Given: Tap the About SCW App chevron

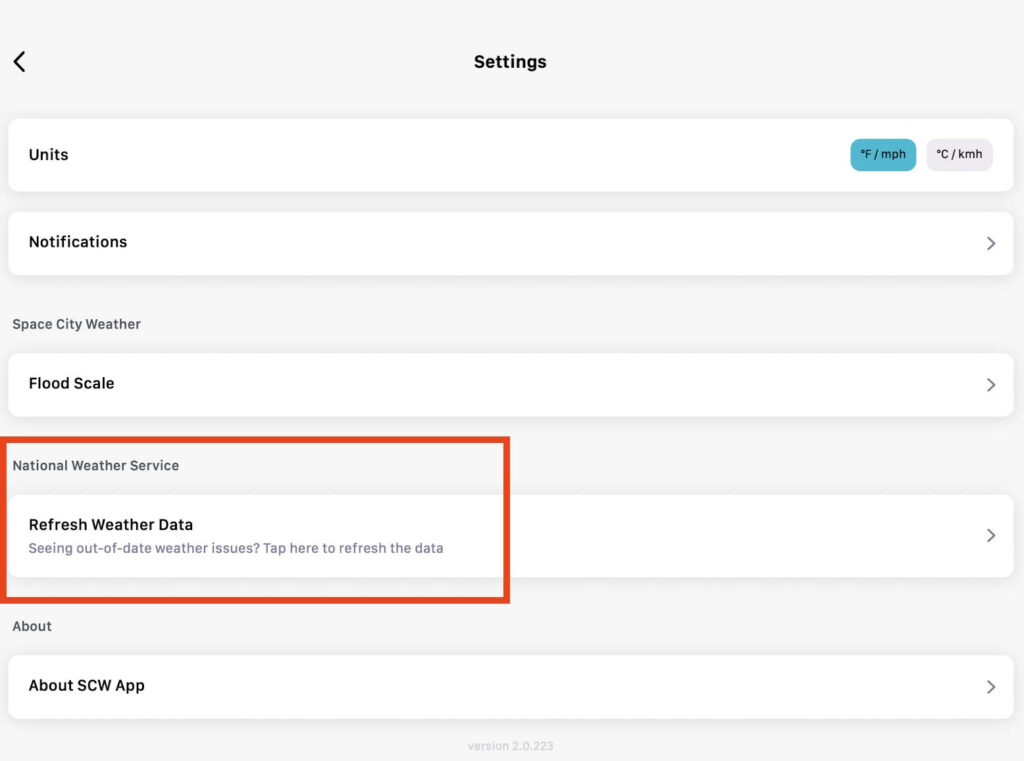Looking at the screenshot, I should 991,687.
